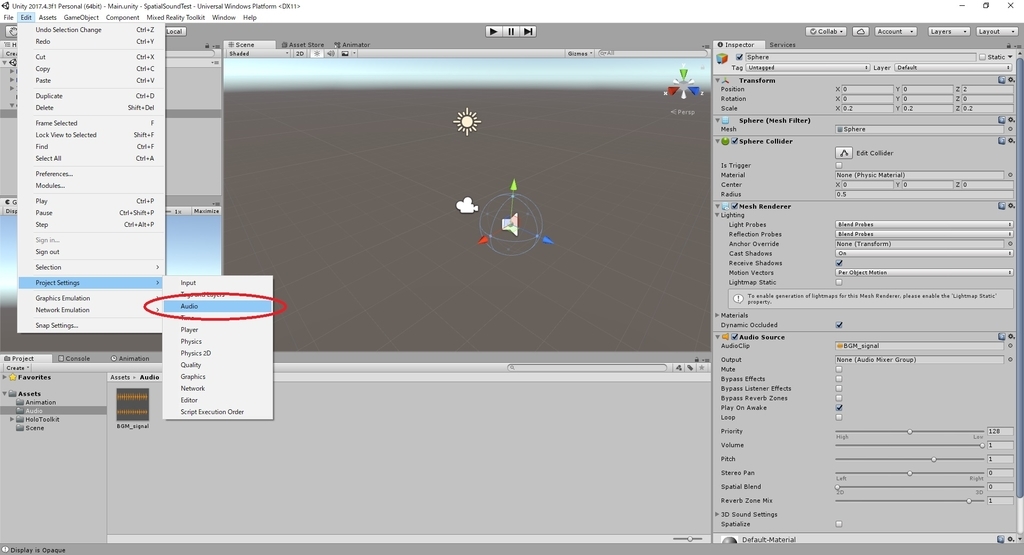Click the search-by-type icon in the Project panel
Viewport: 1024px width, 555px height.
tap(679, 368)
